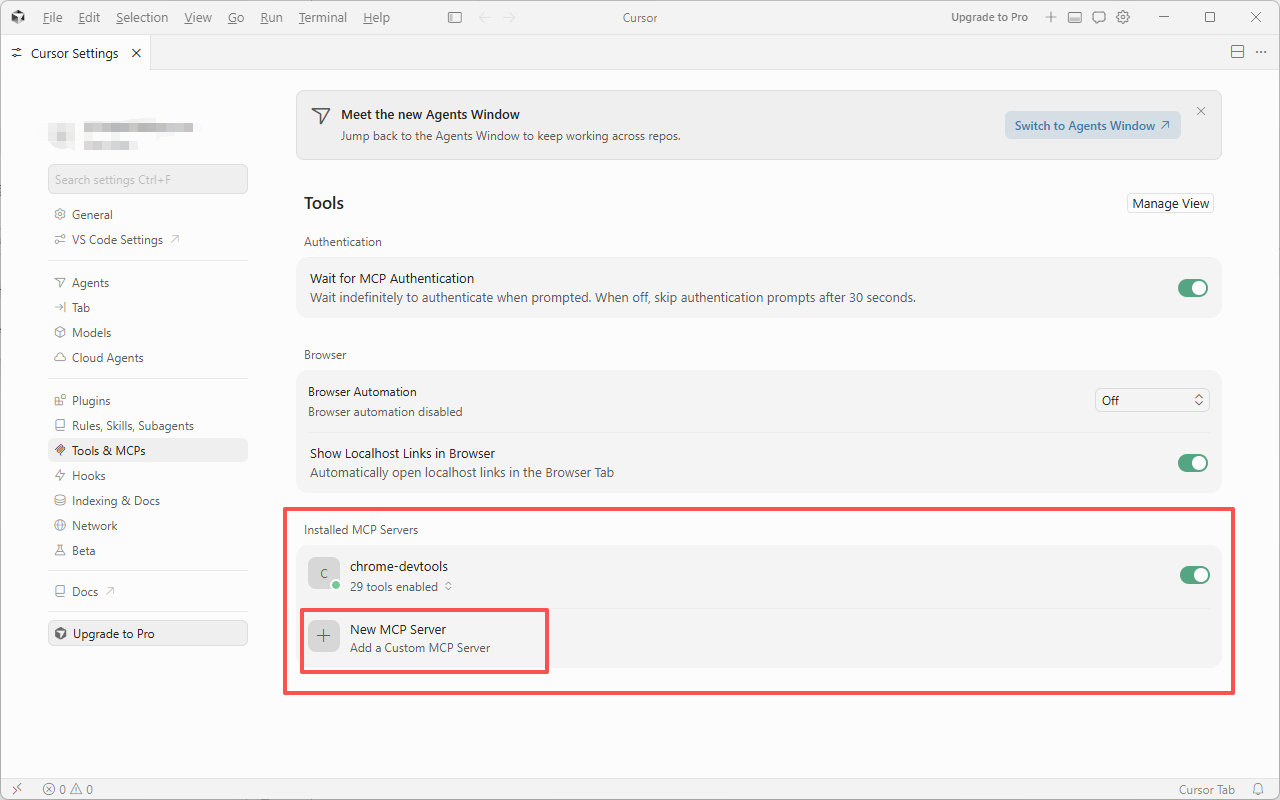
Task: Toggle the bottom panel layout icon
Action: (x=1075, y=17)
